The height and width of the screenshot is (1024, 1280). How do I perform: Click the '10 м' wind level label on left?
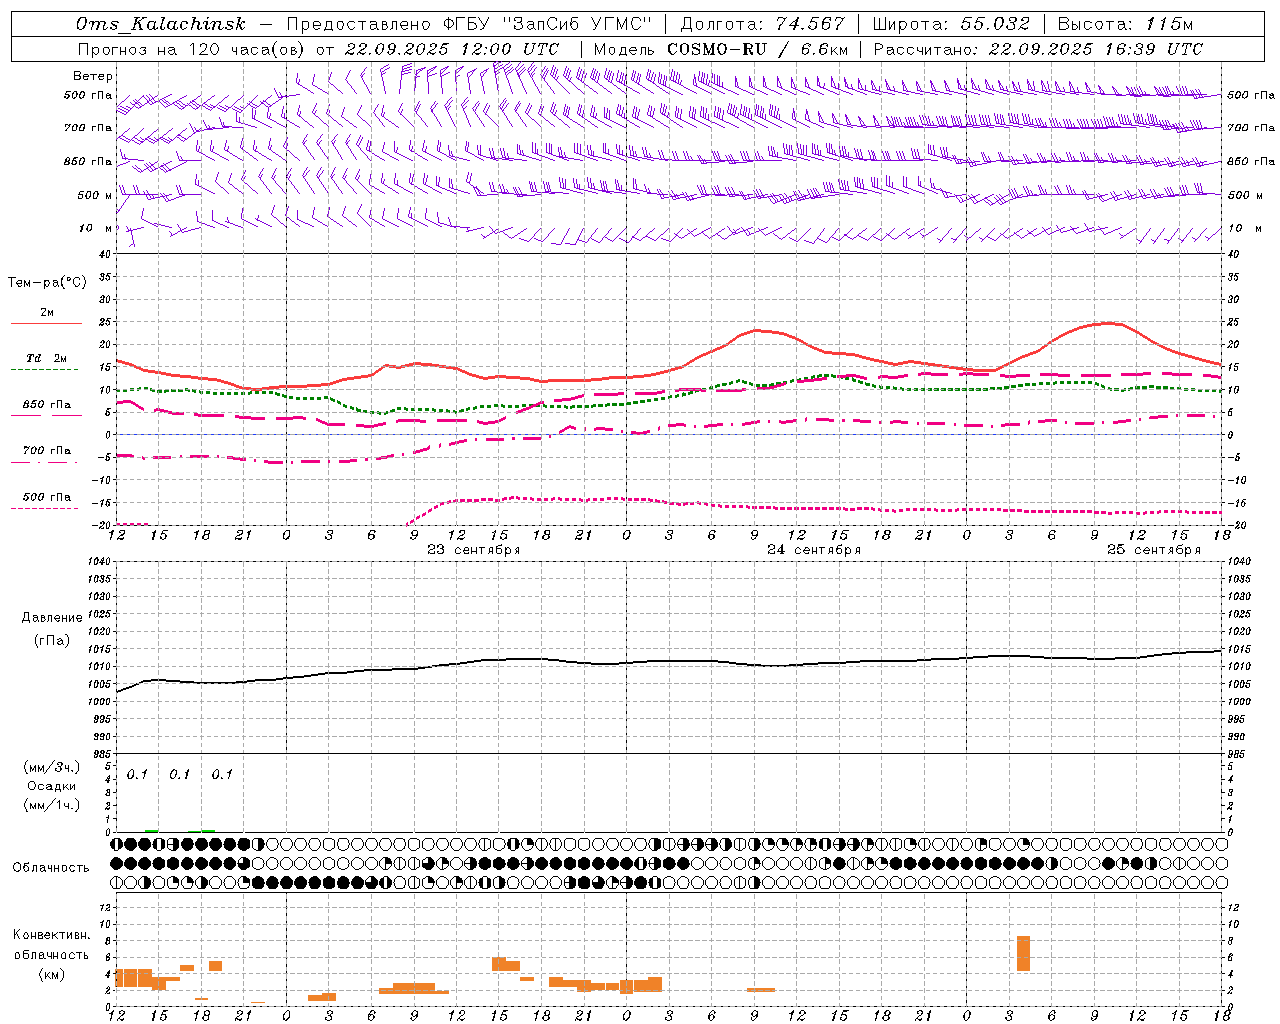click(96, 229)
